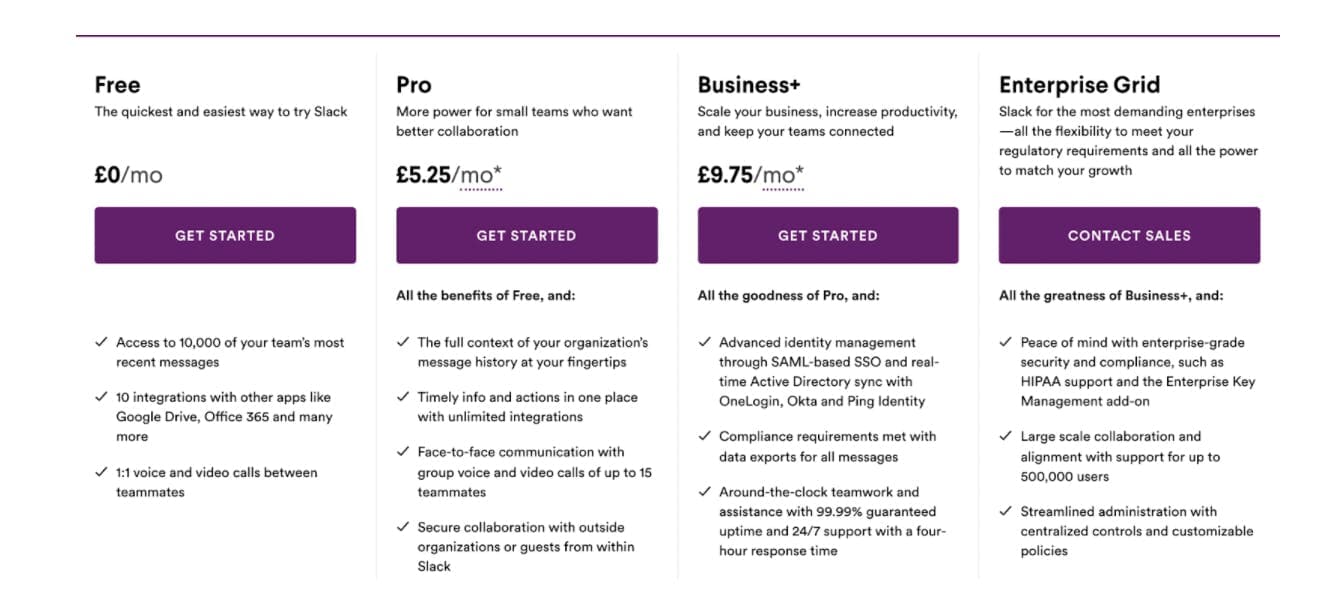This screenshot has width=1333, height=594.
Task: Click checkmark beside 'Peace of mind' feature
Action: pos(1006,342)
